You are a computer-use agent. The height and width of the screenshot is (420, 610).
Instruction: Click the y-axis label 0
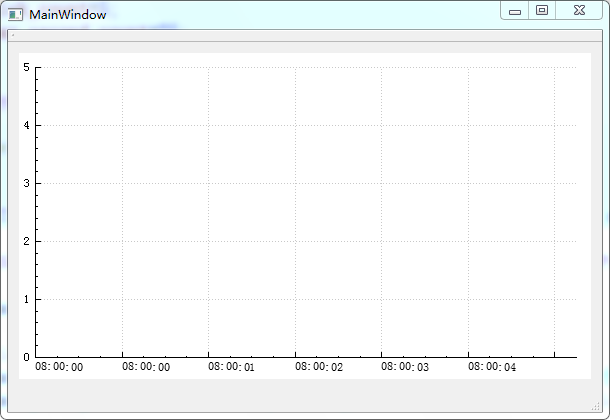(x=26, y=357)
